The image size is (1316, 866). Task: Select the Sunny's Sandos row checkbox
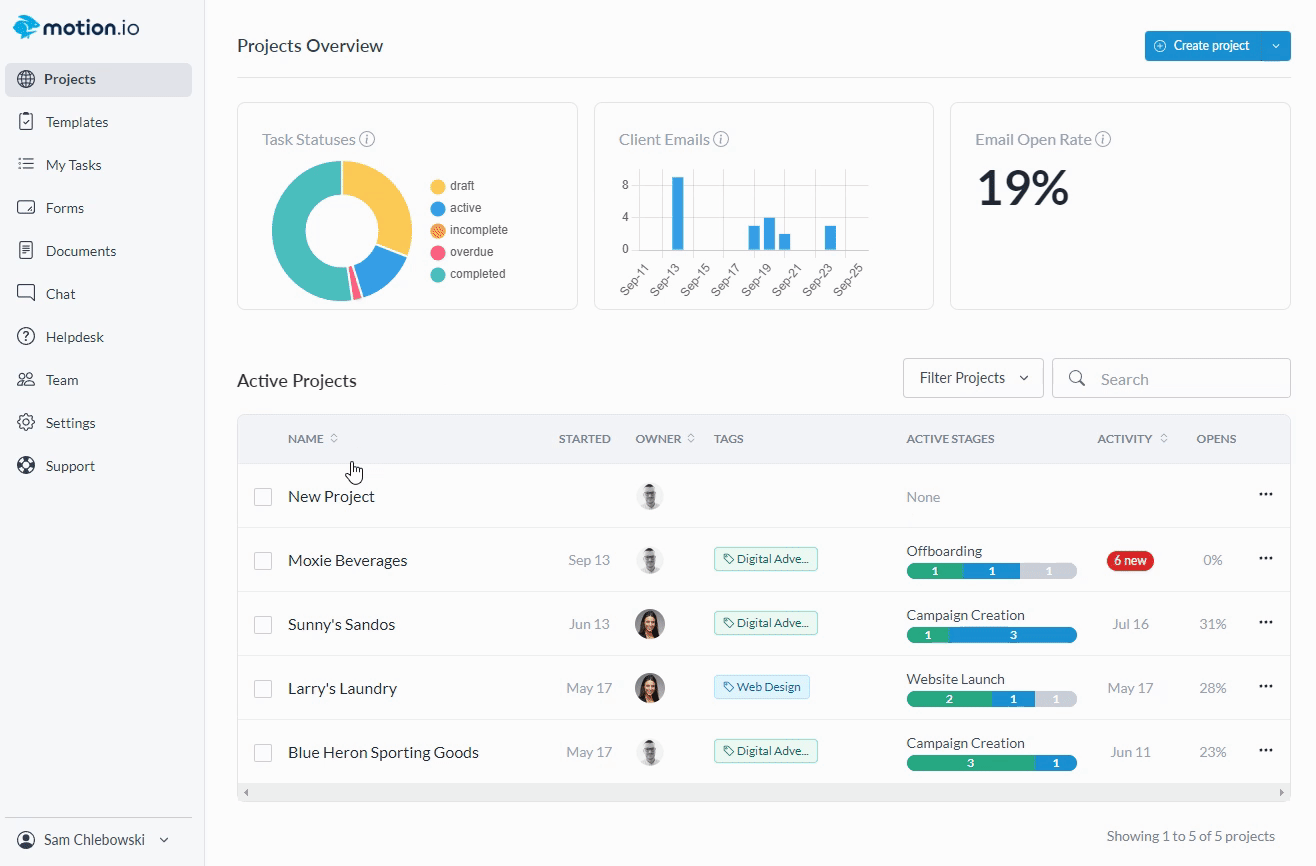tap(263, 625)
